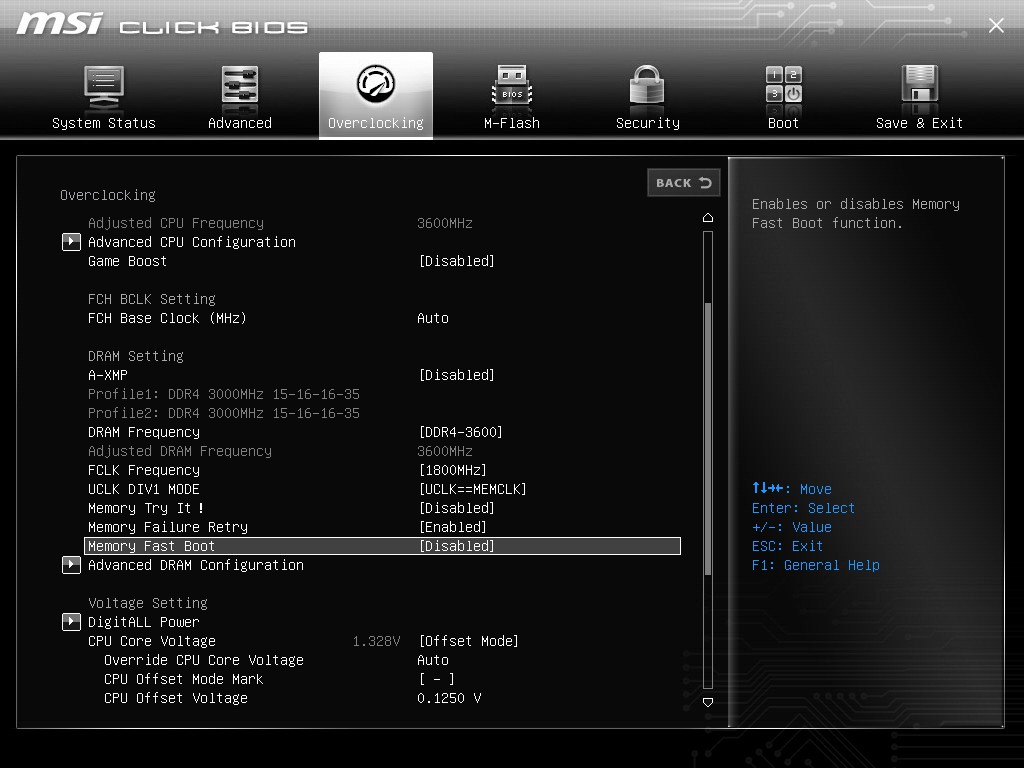Switch to M-Flash tab label
Image resolution: width=1024 pixels, height=768 pixels.
(512, 123)
